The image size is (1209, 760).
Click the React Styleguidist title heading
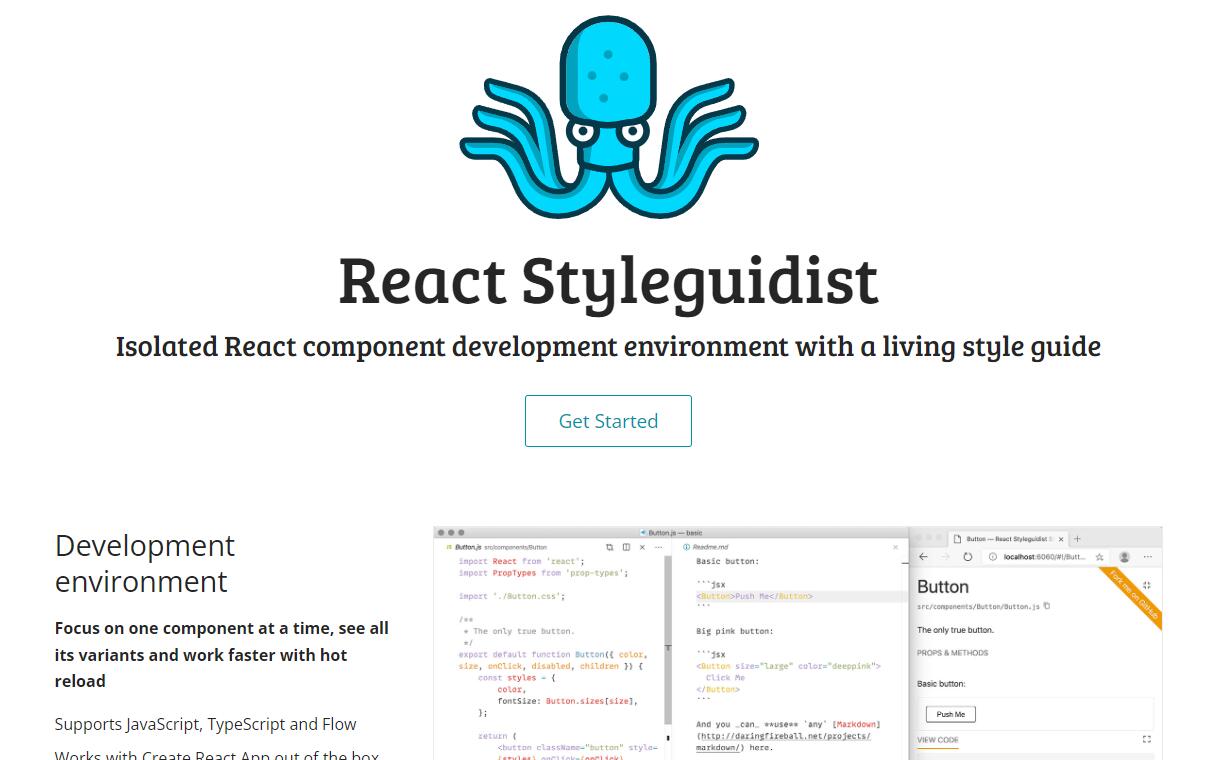point(608,280)
